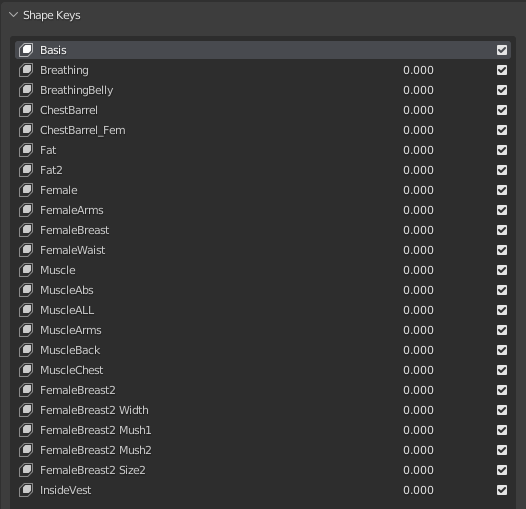526x509 pixels.
Task: Select the FemaleBreast2 Mush1 name text
Action: coord(96,430)
